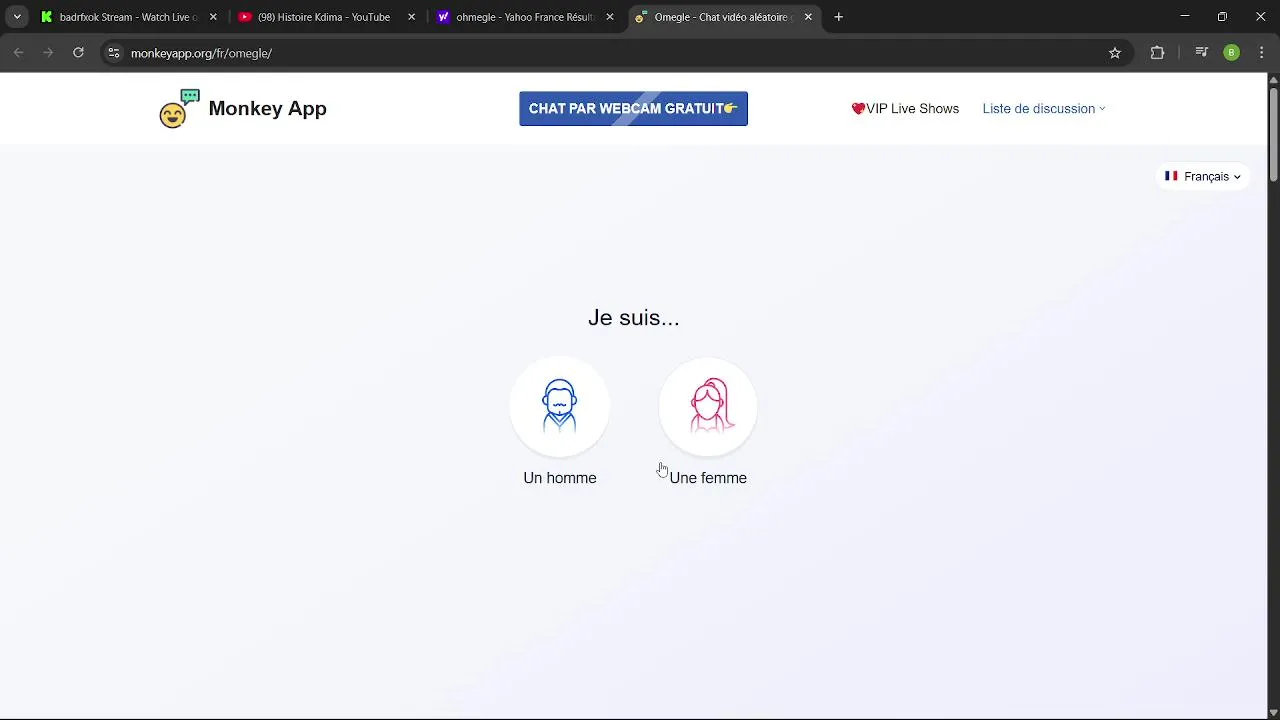Close the badrfxok Stream tab

click(x=213, y=17)
